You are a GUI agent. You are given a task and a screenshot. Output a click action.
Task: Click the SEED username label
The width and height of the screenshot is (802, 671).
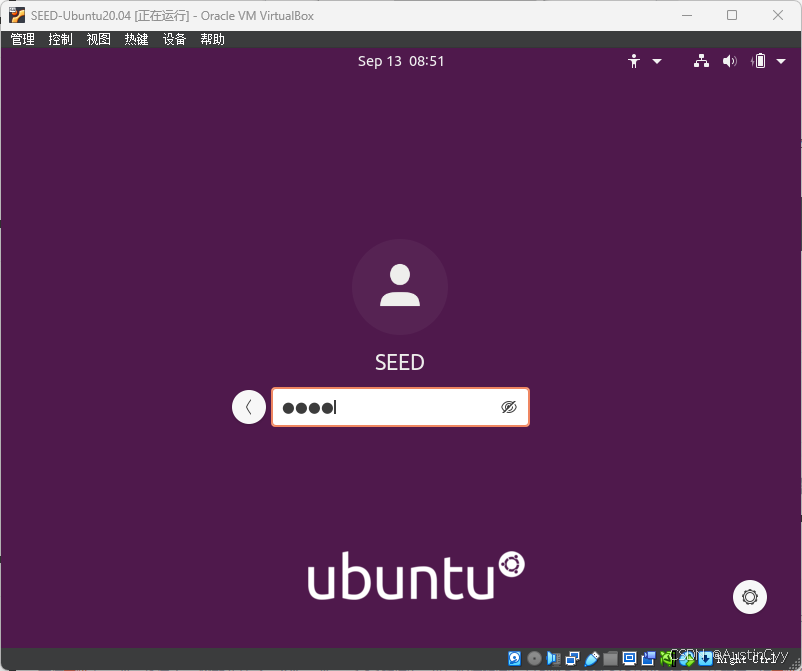tap(400, 363)
